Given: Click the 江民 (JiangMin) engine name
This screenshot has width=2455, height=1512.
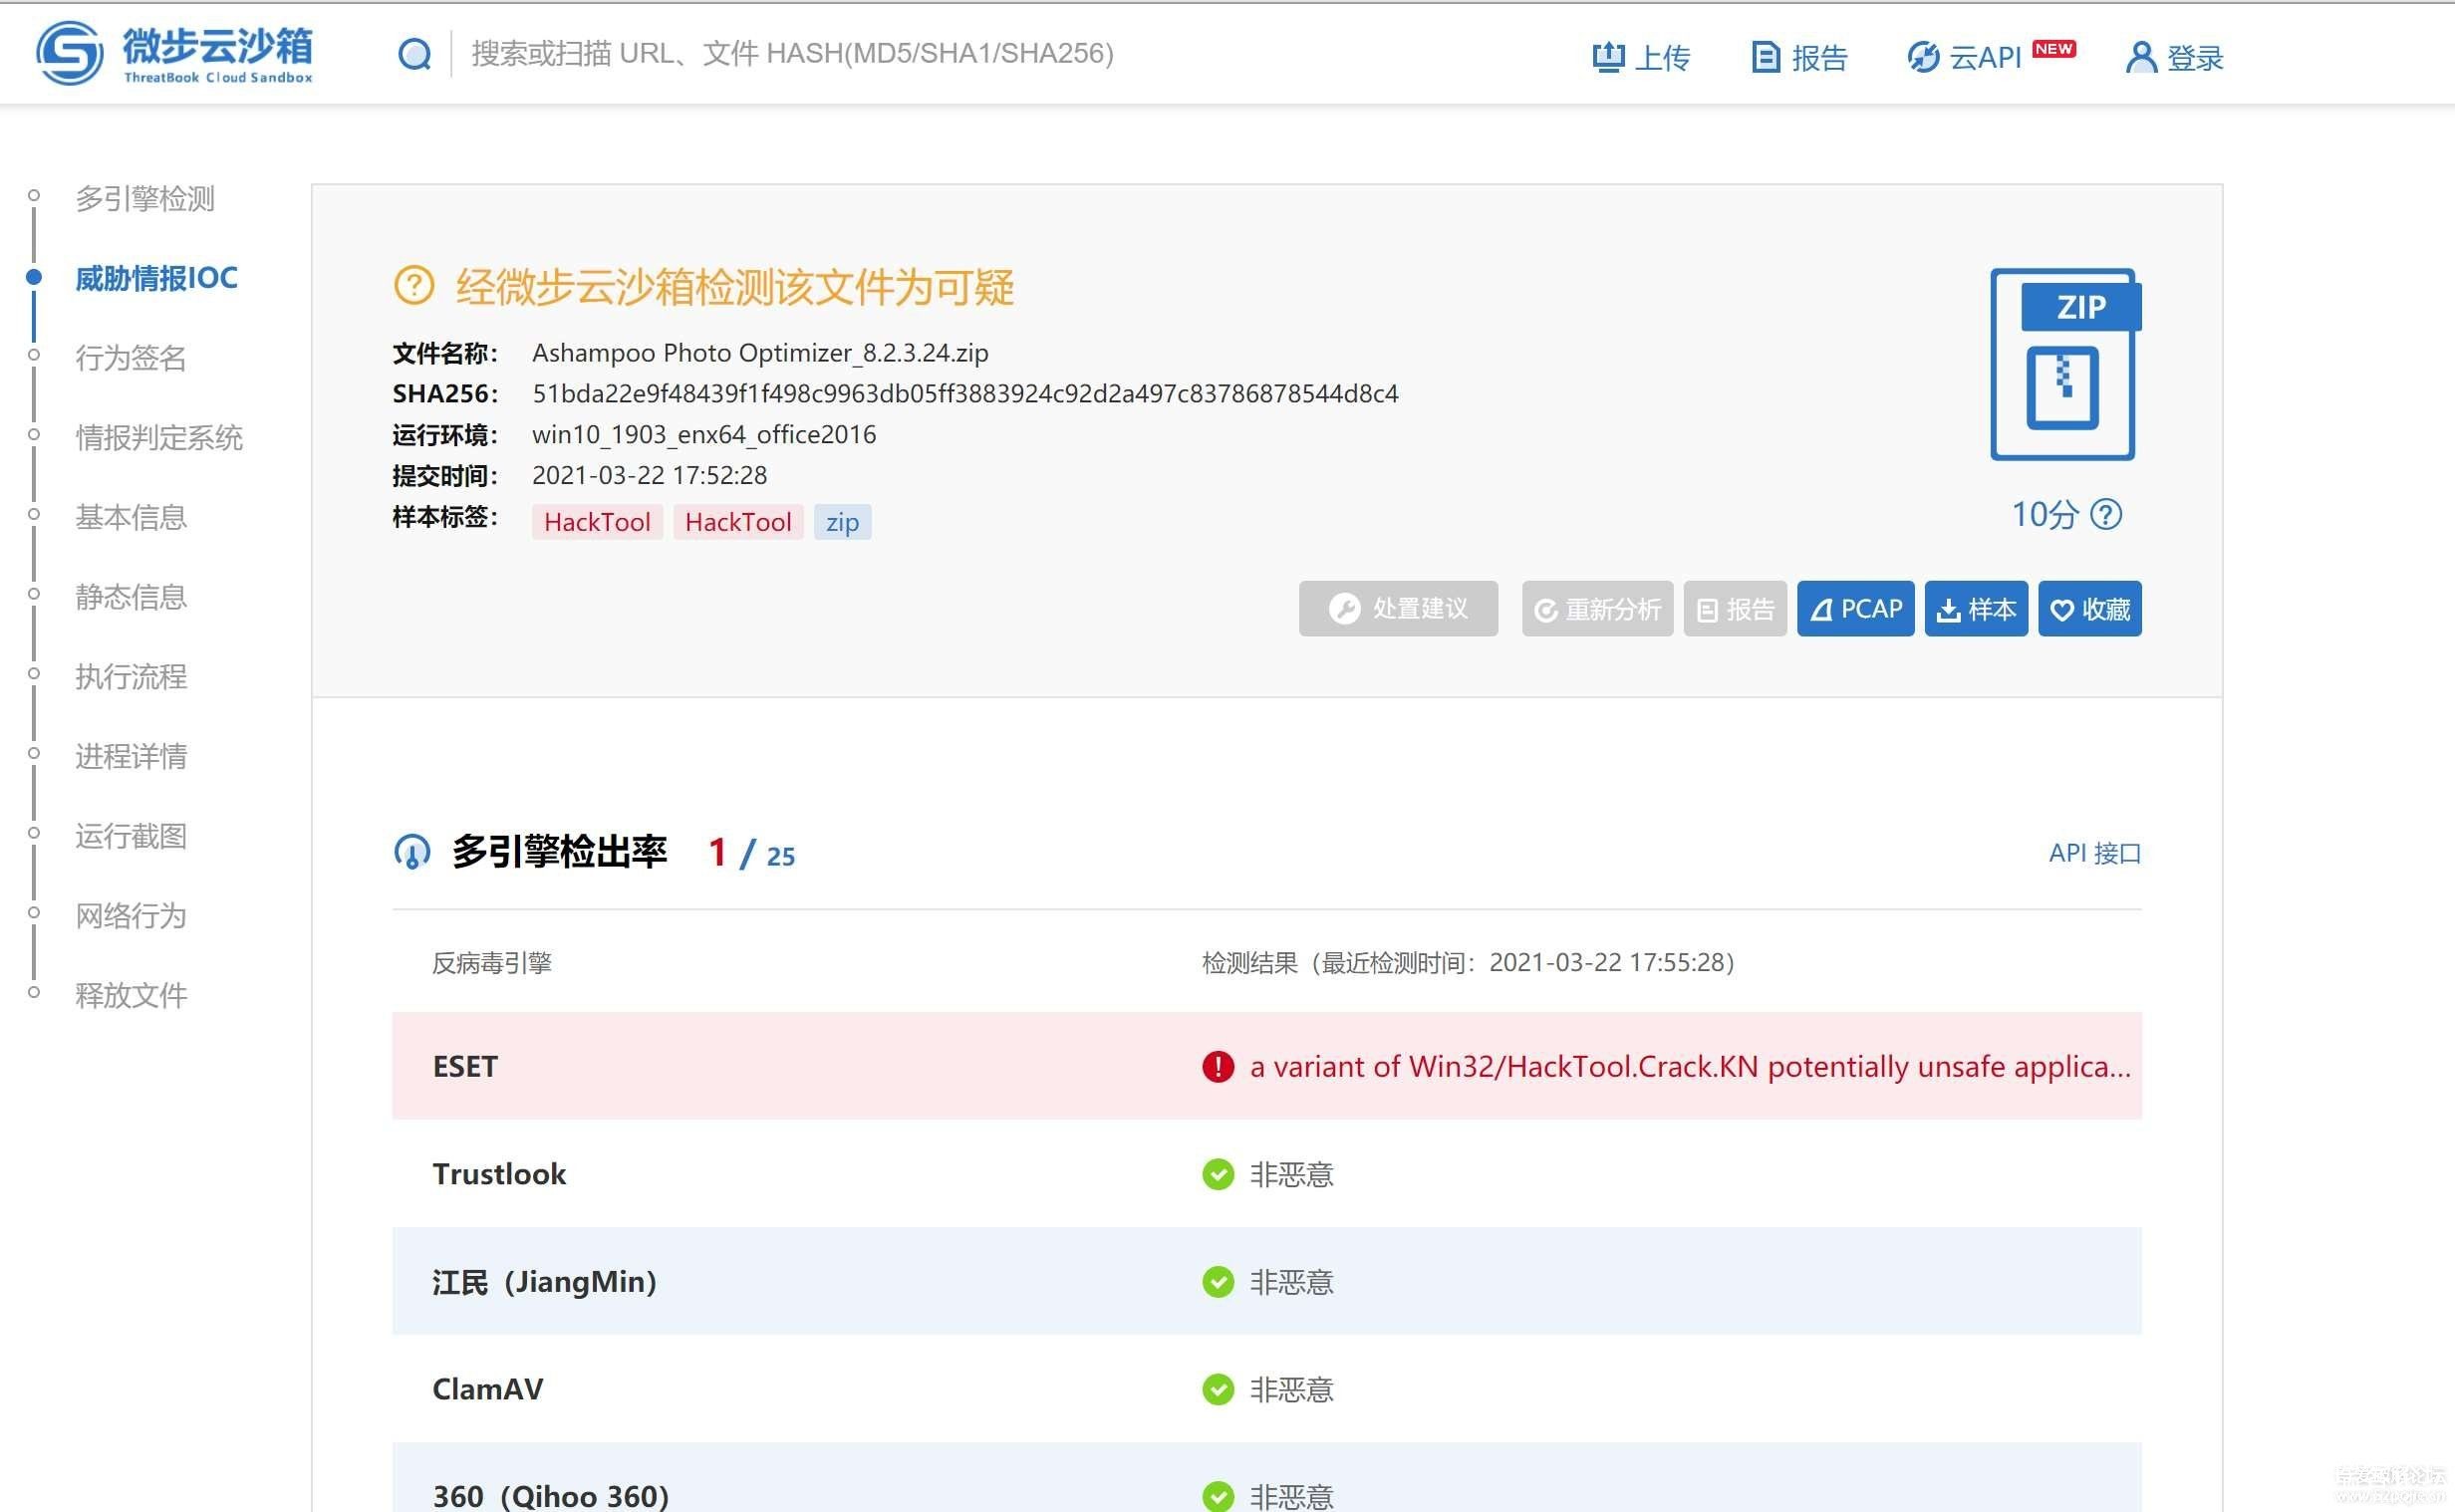Looking at the screenshot, I should 544,1282.
